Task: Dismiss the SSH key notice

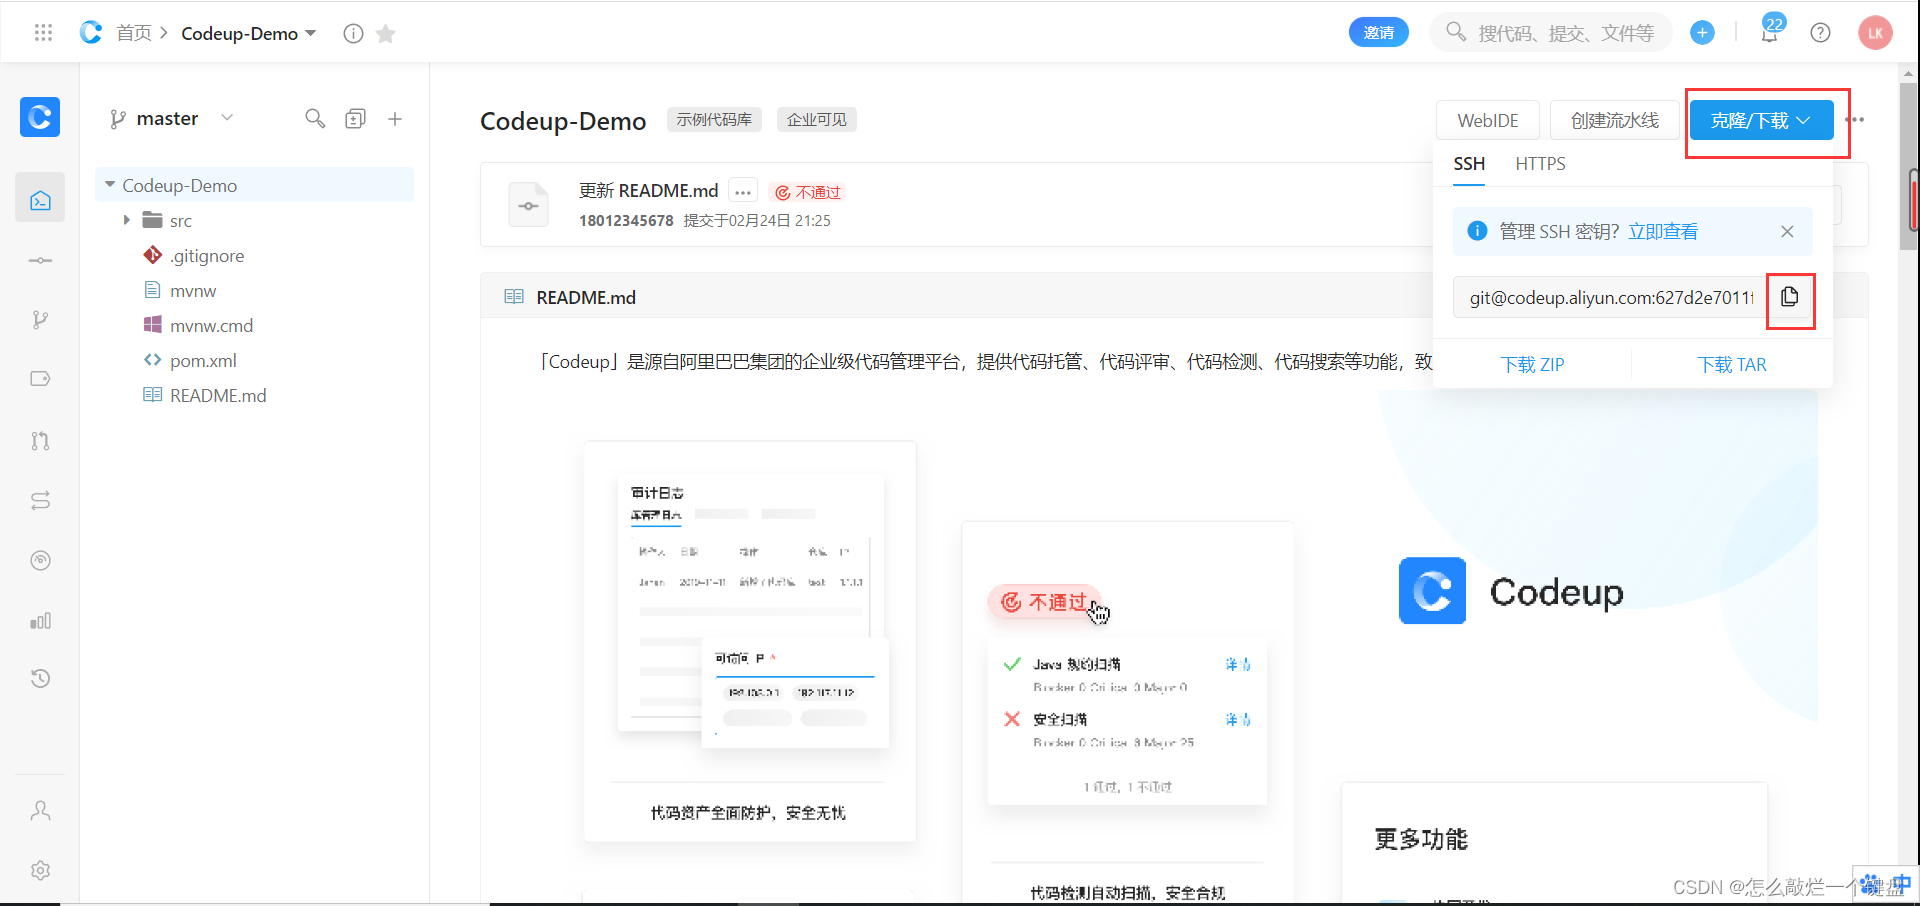Action: click(1787, 232)
